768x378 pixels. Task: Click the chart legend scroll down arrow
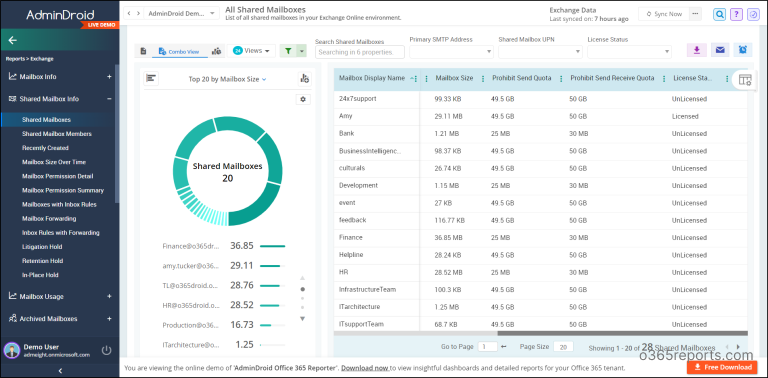click(x=303, y=319)
